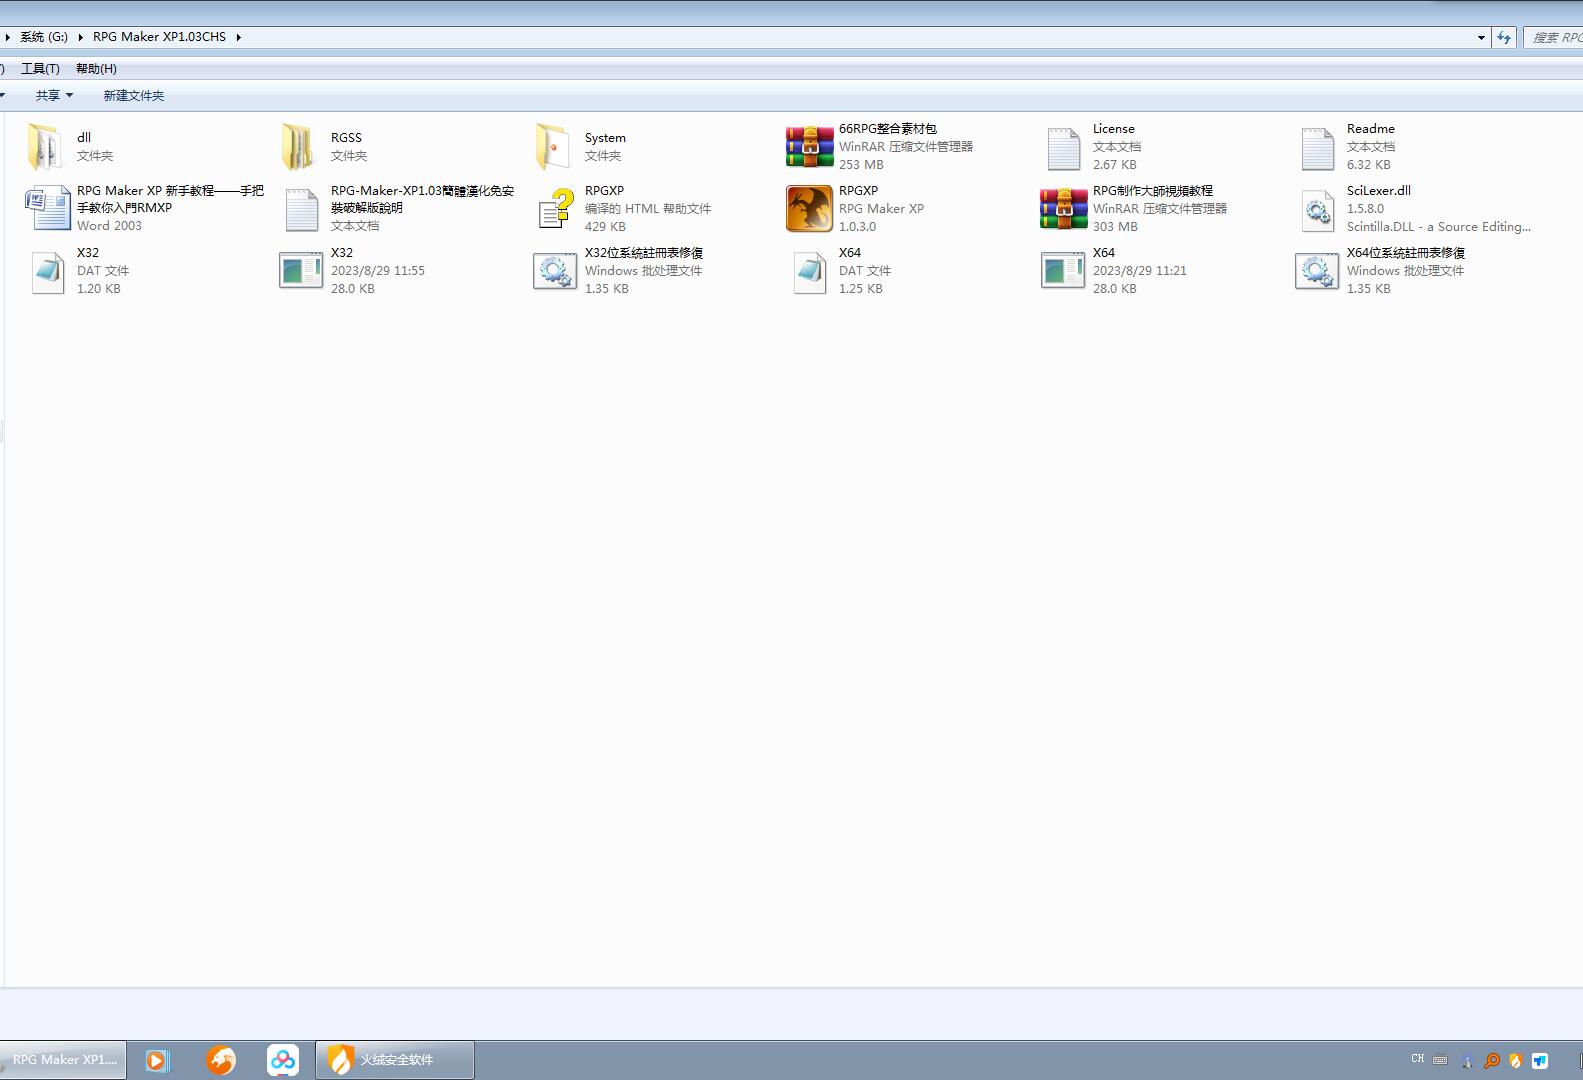The width and height of the screenshot is (1583, 1080).
Task: Open the orange play-button media player on the taskbar
Action: 157,1060
